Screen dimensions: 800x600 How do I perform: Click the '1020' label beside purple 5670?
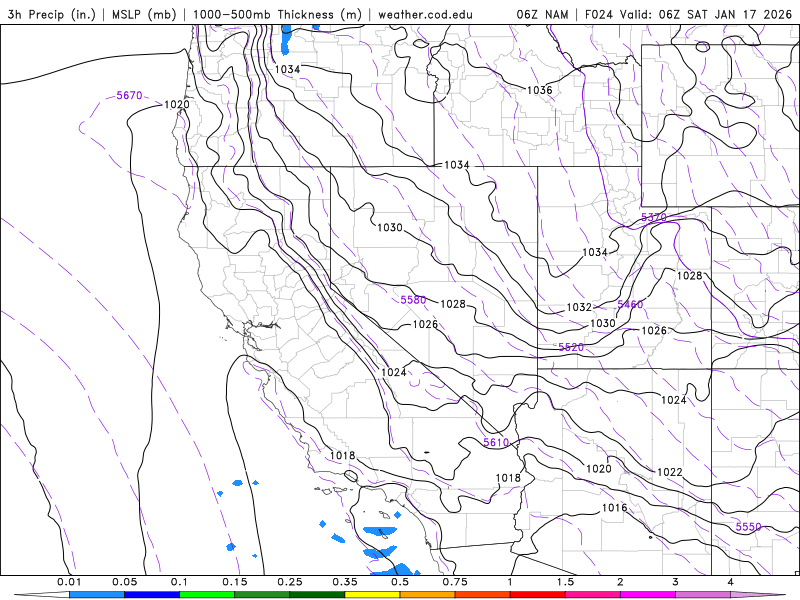(x=177, y=105)
